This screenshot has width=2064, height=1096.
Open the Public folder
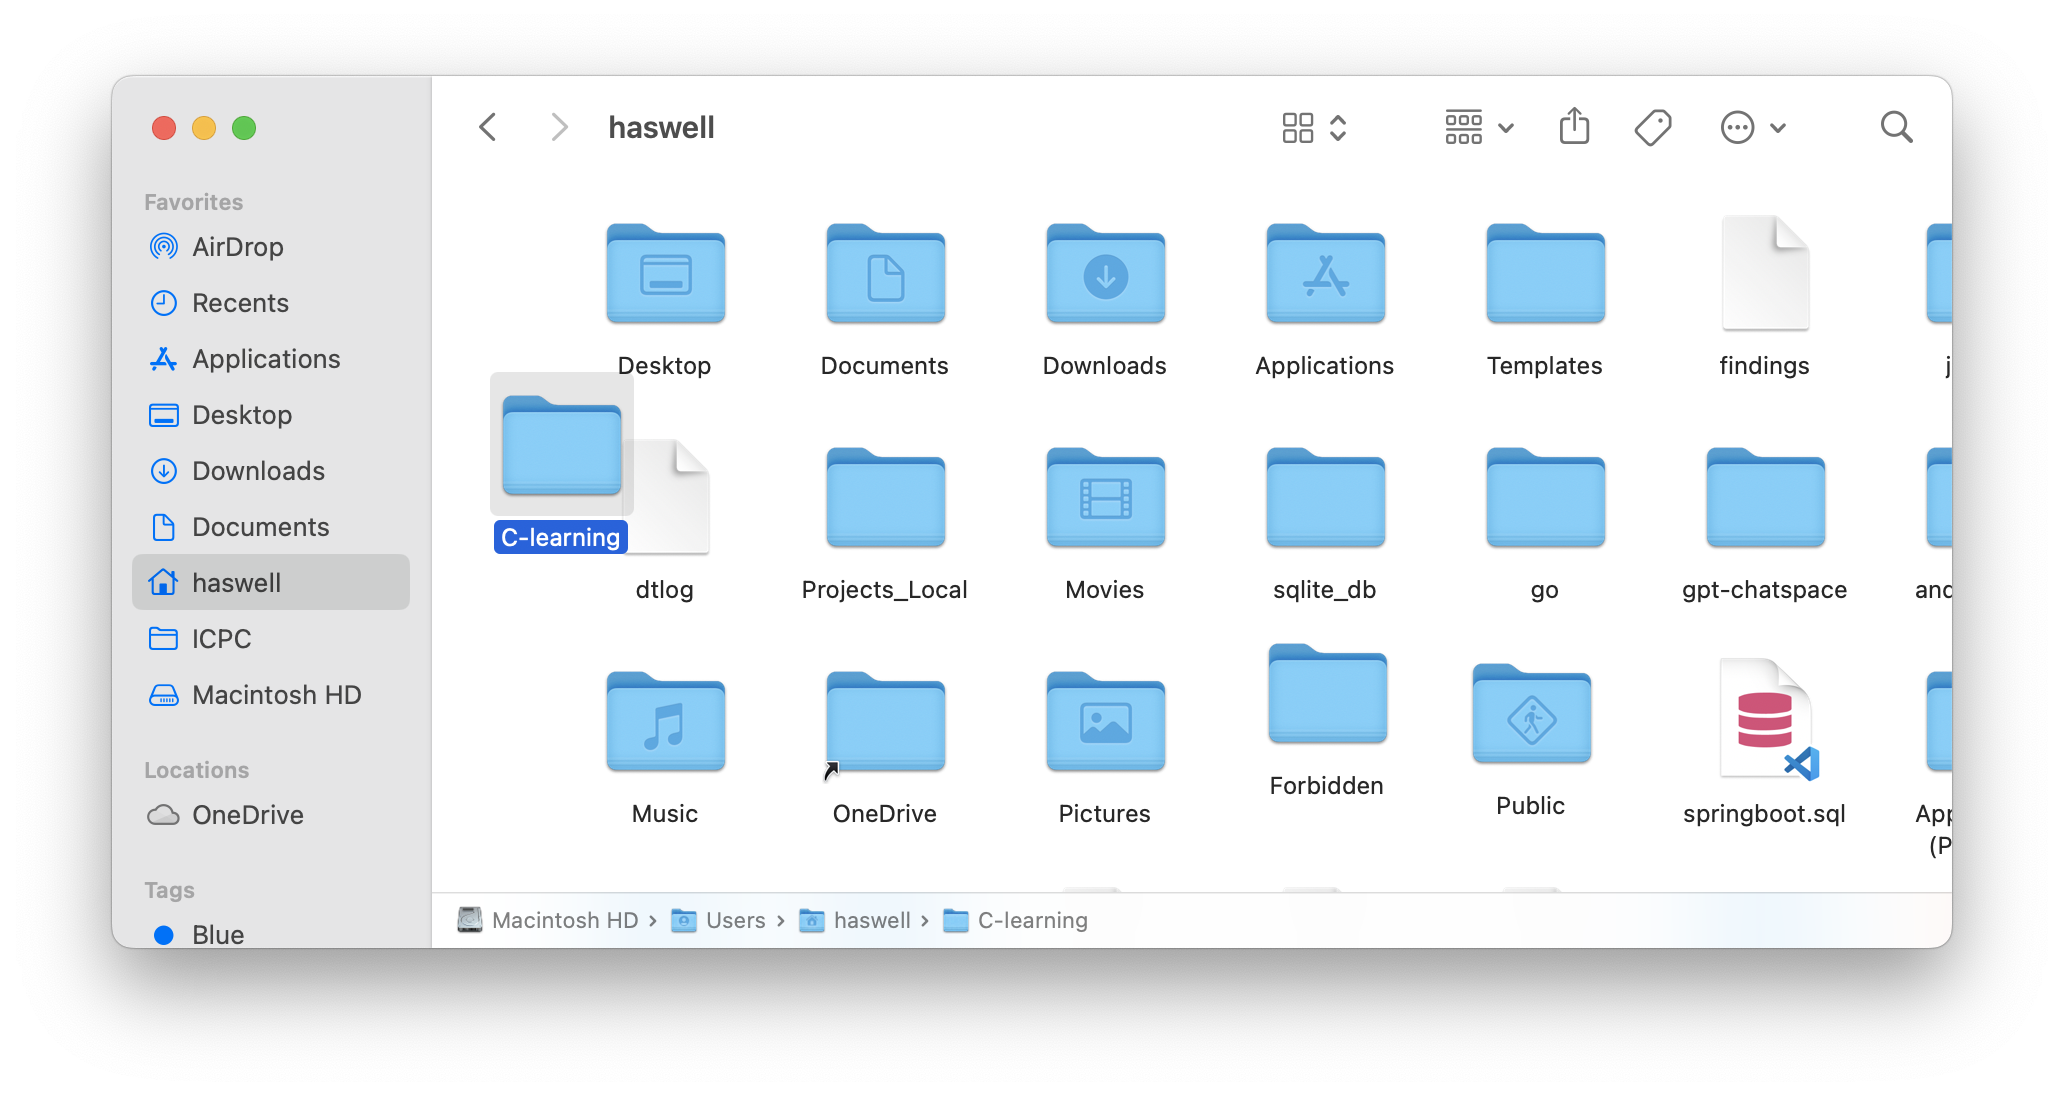(1530, 715)
